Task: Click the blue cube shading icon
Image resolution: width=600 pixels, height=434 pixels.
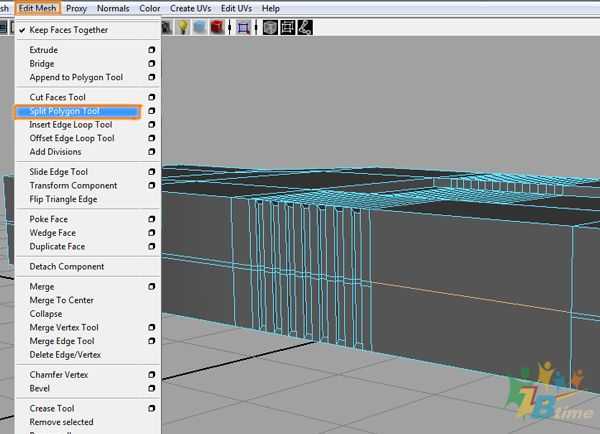Action: click(201, 27)
